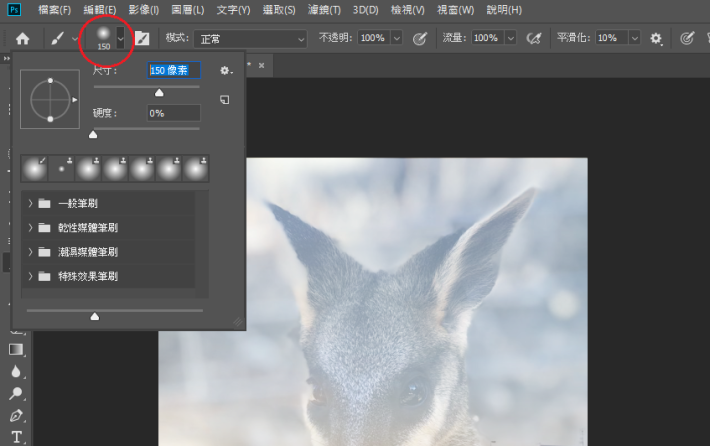Expand the 一般筆刷 folder
The height and width of the screenshot is (446, 710).
(x=30, y=203)
